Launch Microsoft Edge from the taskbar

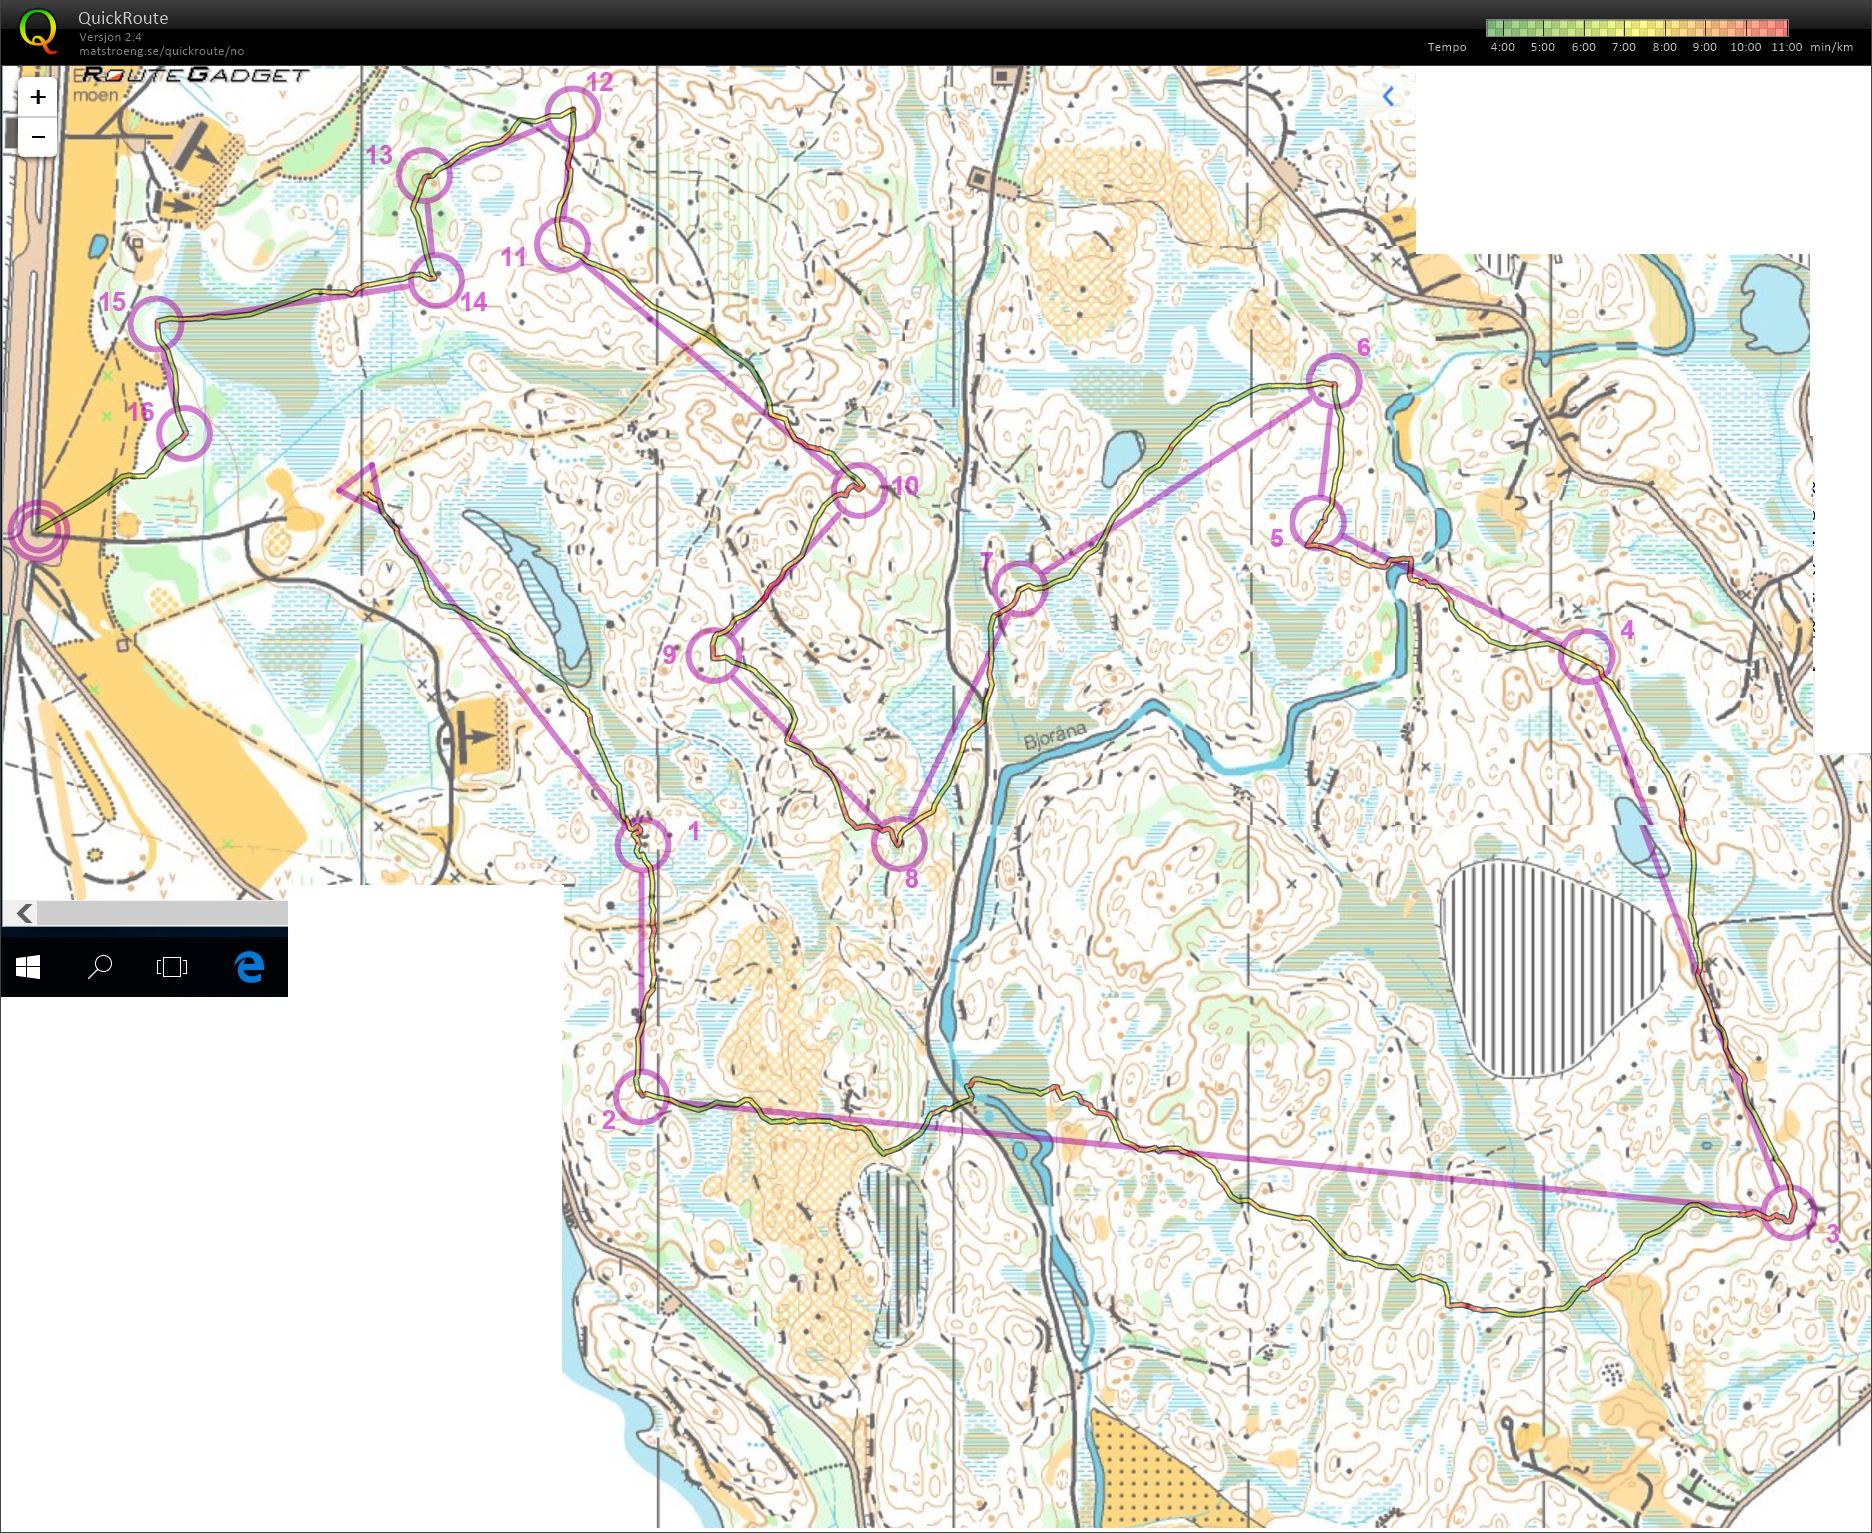coord(249,966)
